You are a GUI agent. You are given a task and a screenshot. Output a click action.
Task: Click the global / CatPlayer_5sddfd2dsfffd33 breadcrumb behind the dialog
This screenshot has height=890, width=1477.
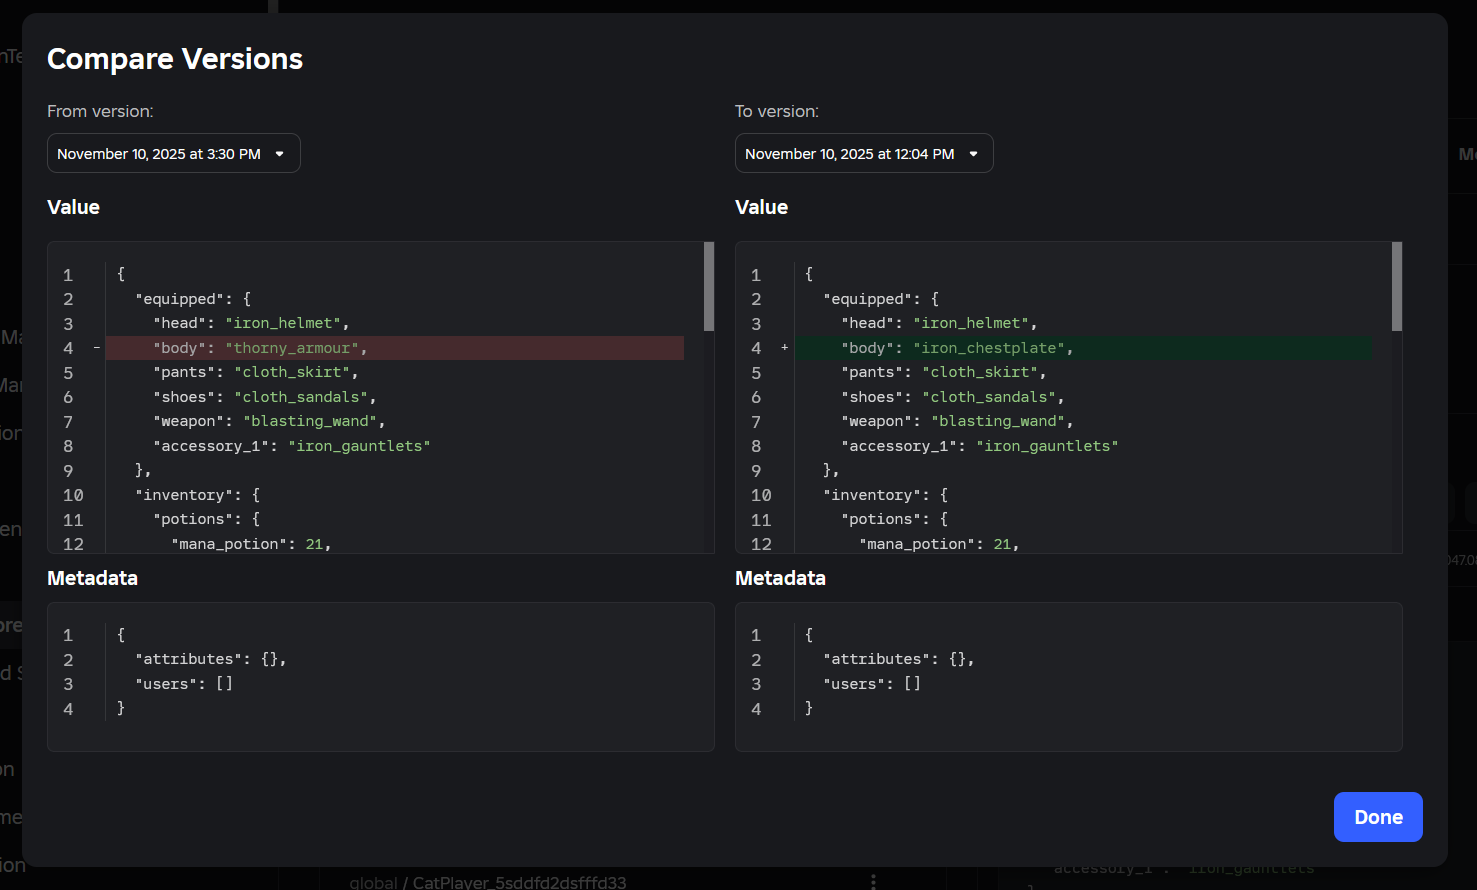pos(488,882)
